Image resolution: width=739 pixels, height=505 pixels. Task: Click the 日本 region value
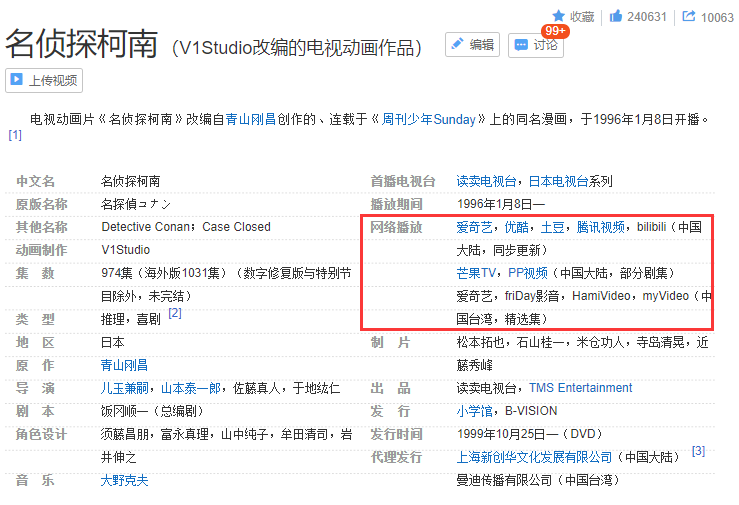pyautogui.click(x=113, y=342)
